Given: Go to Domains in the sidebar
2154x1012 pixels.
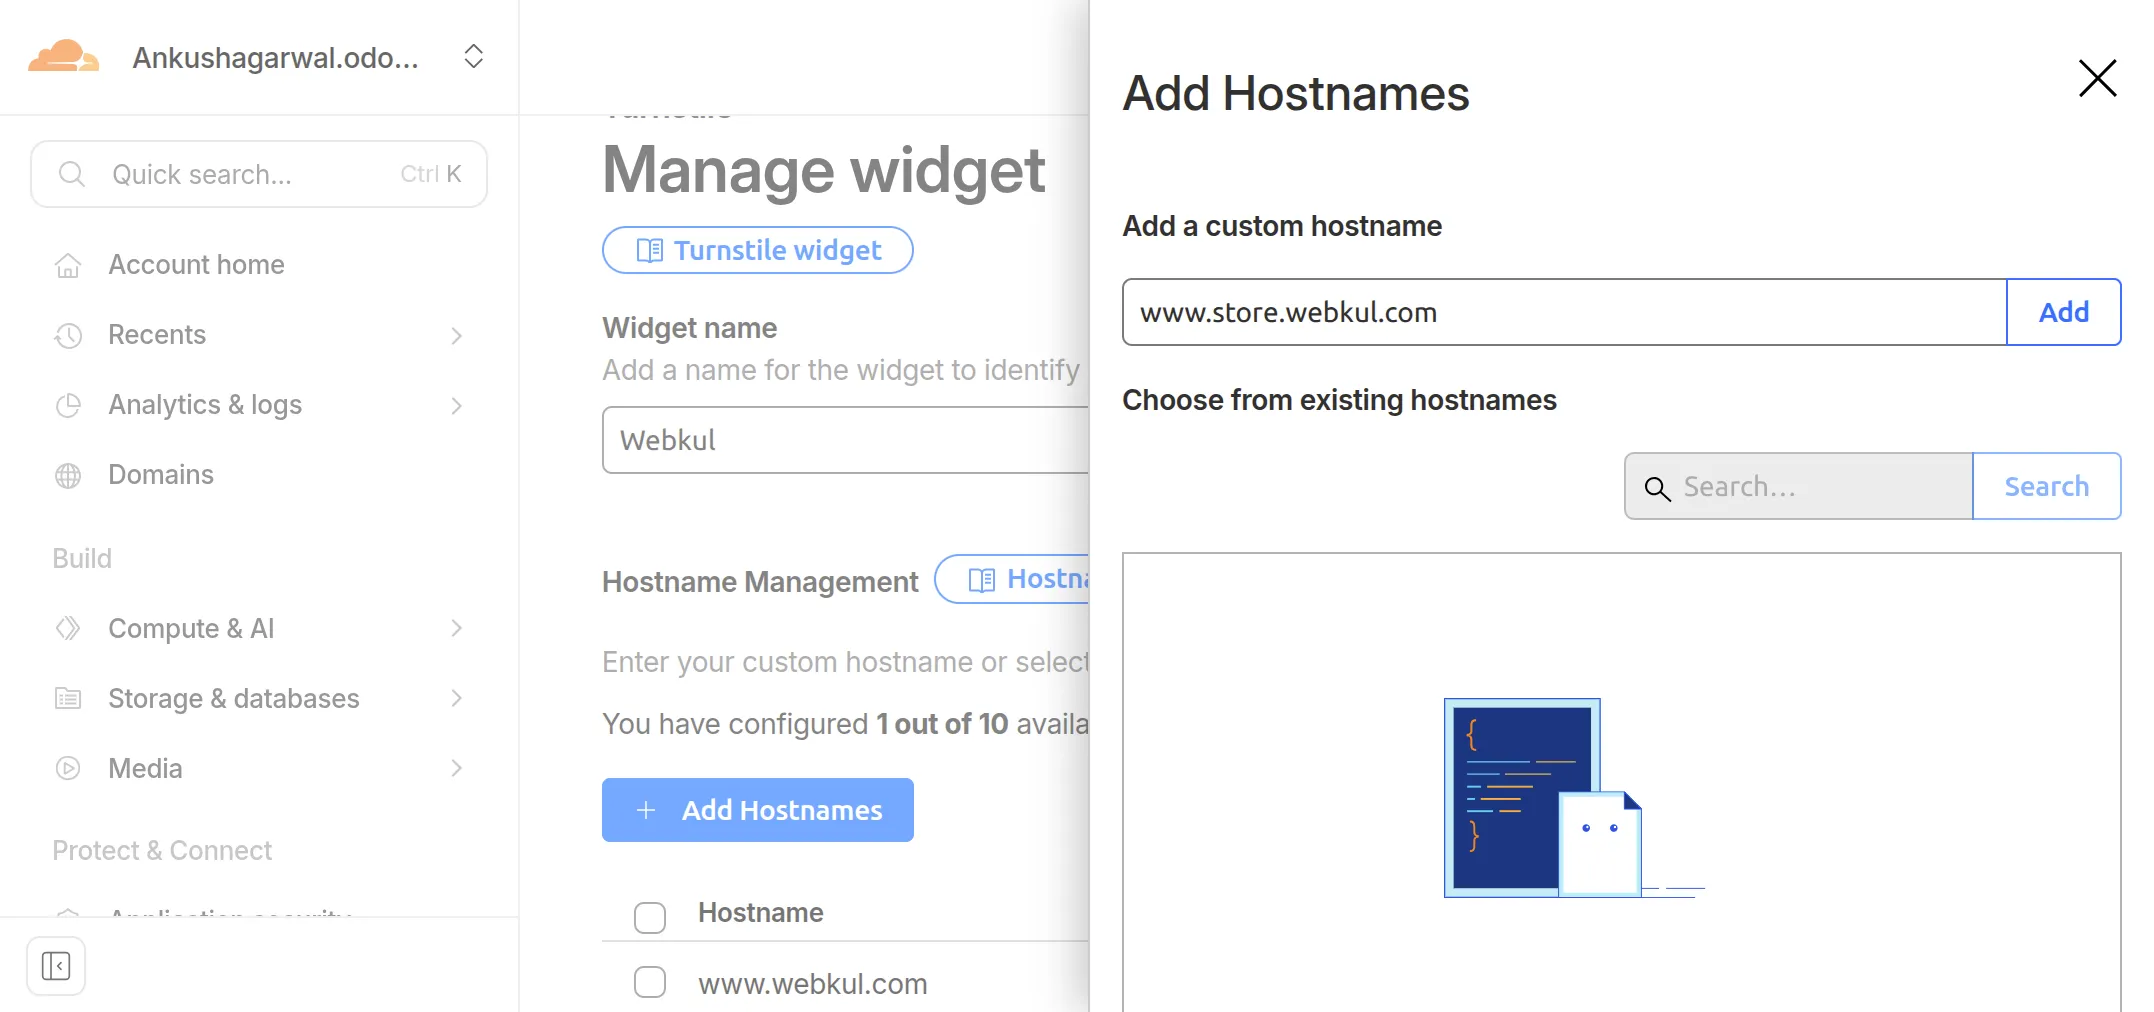Looking at the screenshot, I should (x=161, y=475).
